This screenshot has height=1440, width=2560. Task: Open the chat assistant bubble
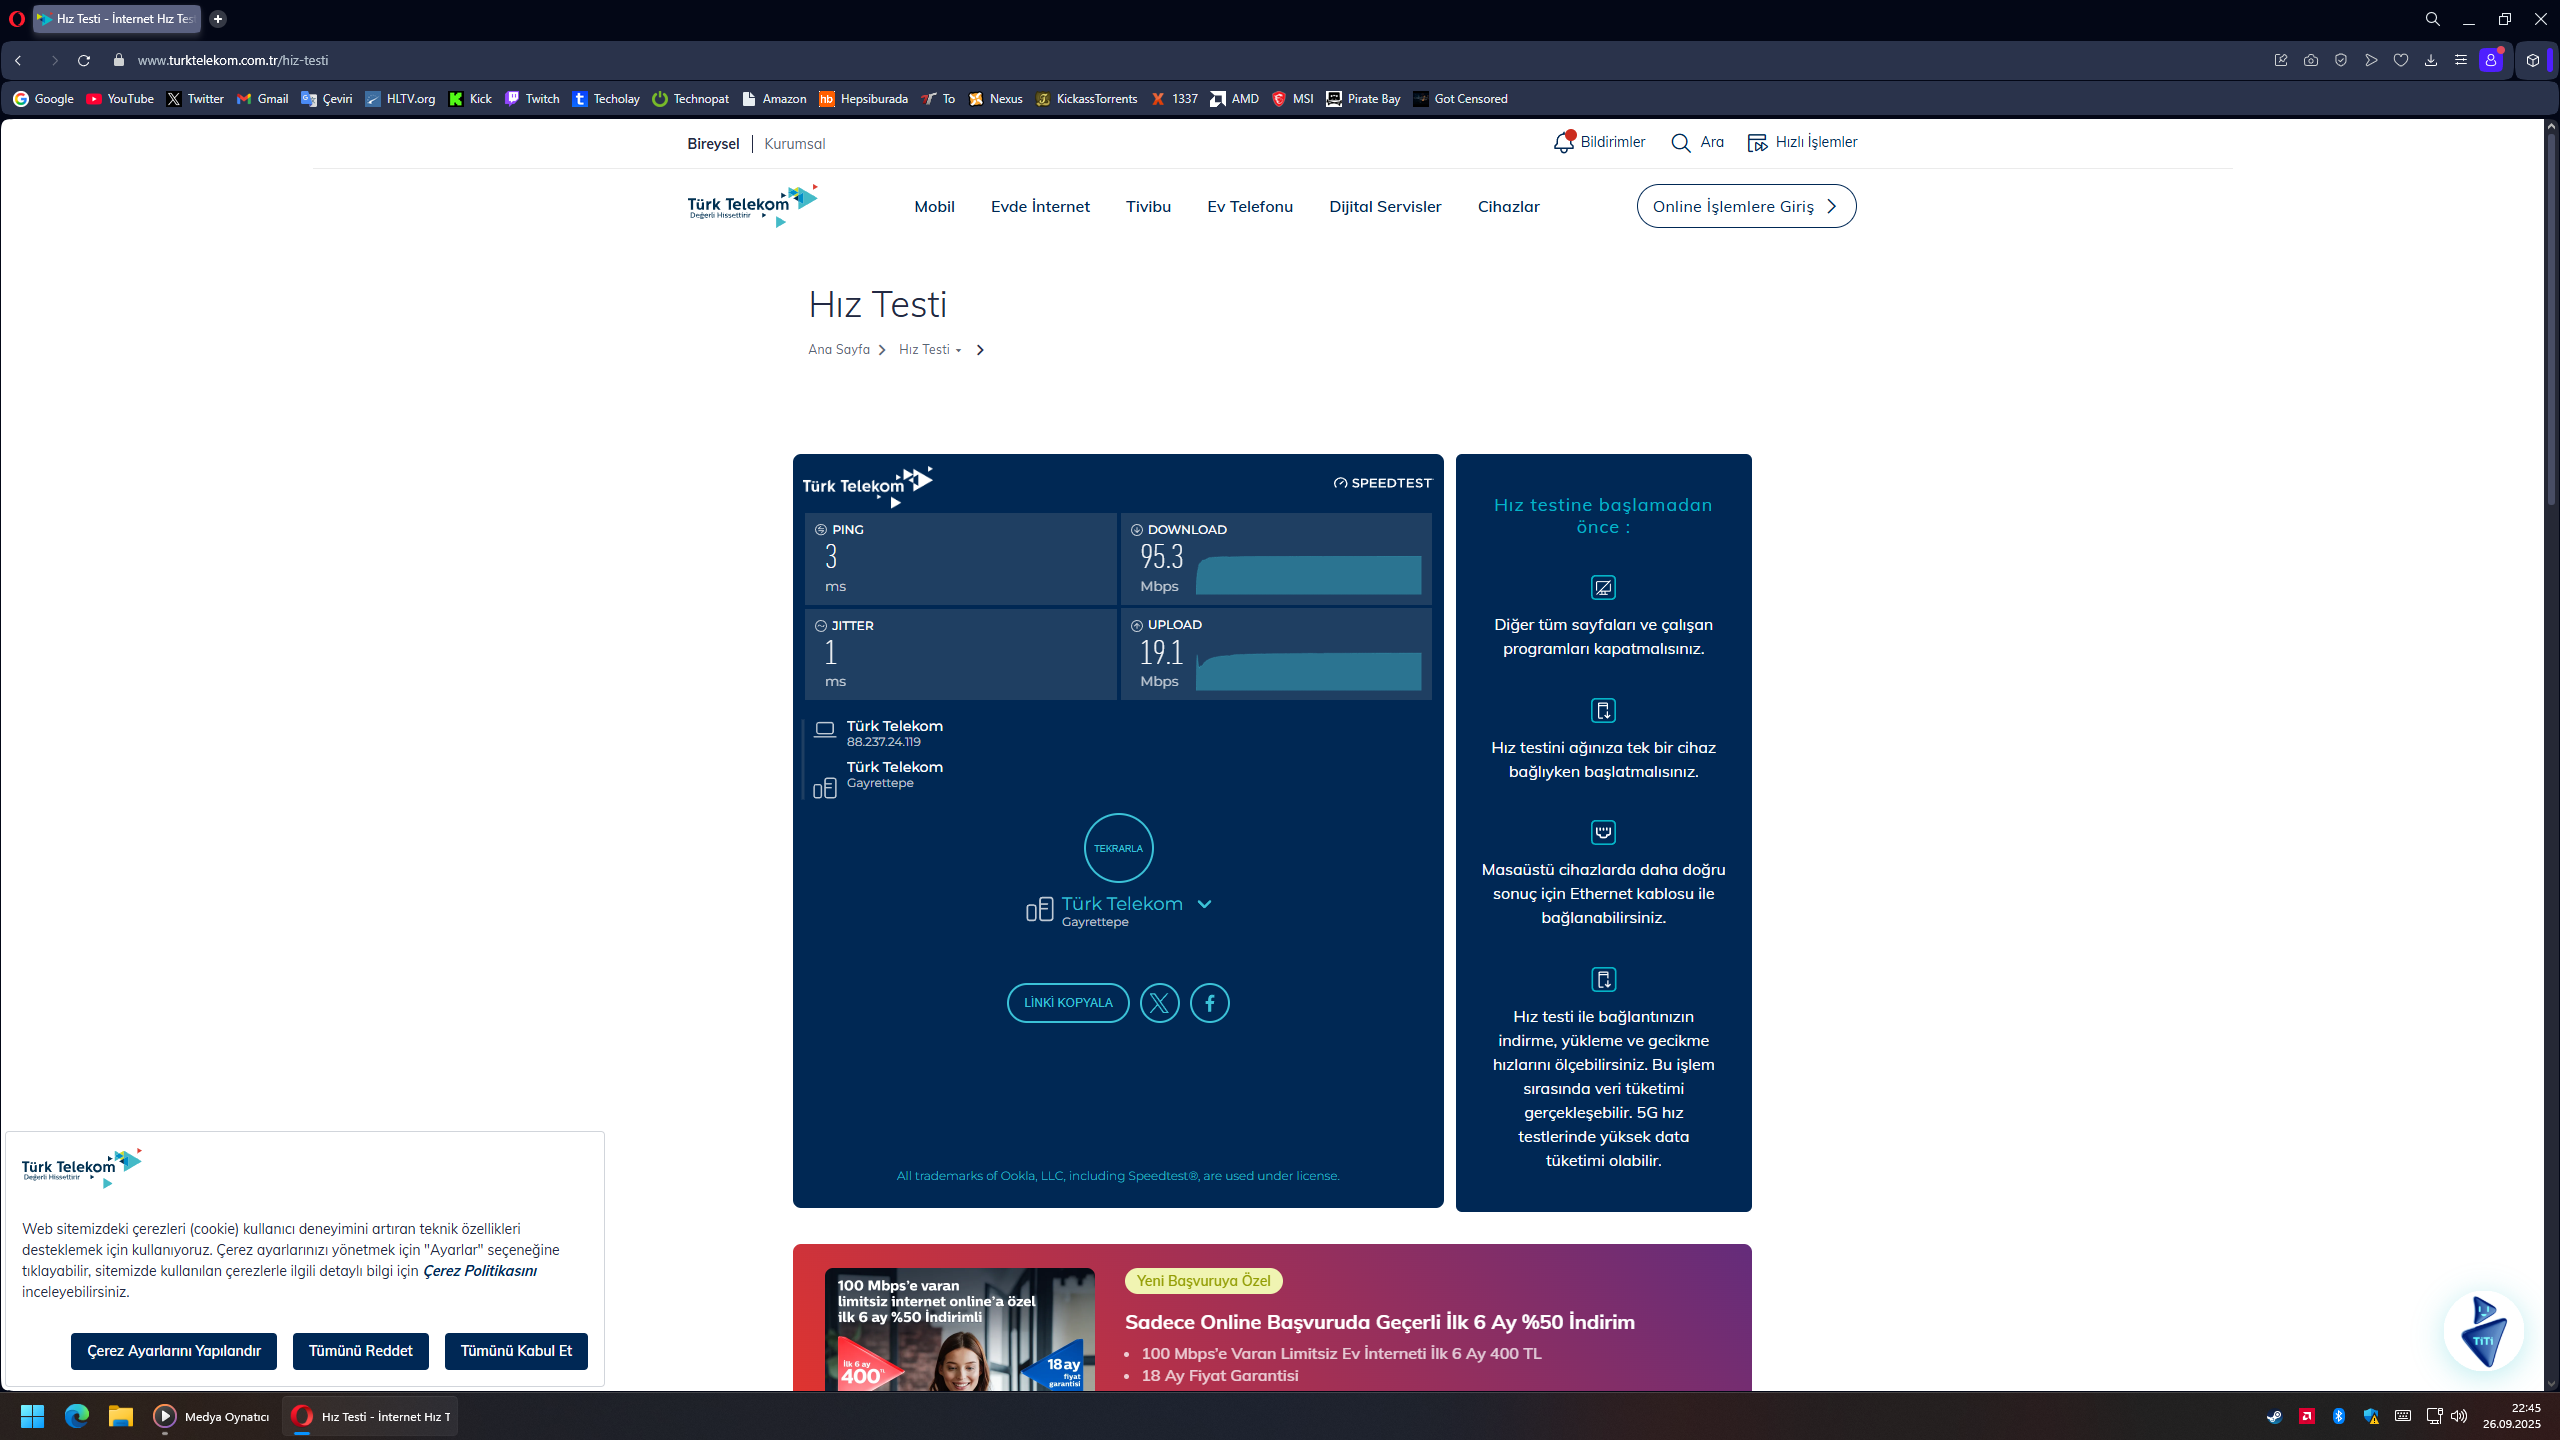click(2483, 1331)
